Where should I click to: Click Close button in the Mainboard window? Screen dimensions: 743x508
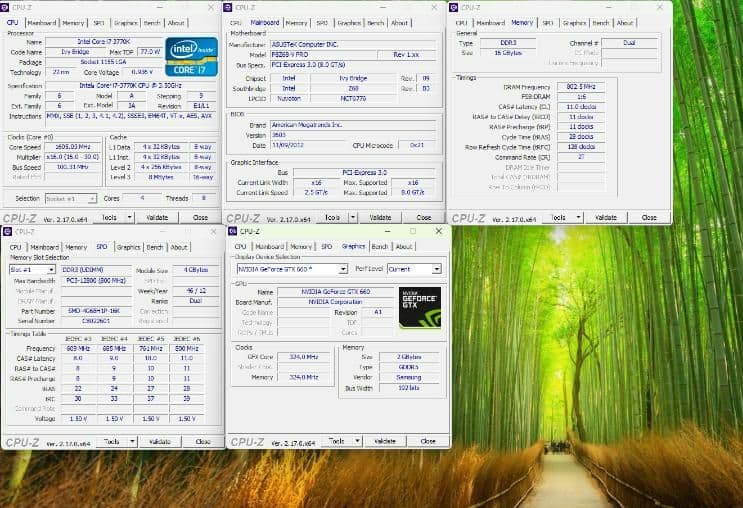pos(424,218)
